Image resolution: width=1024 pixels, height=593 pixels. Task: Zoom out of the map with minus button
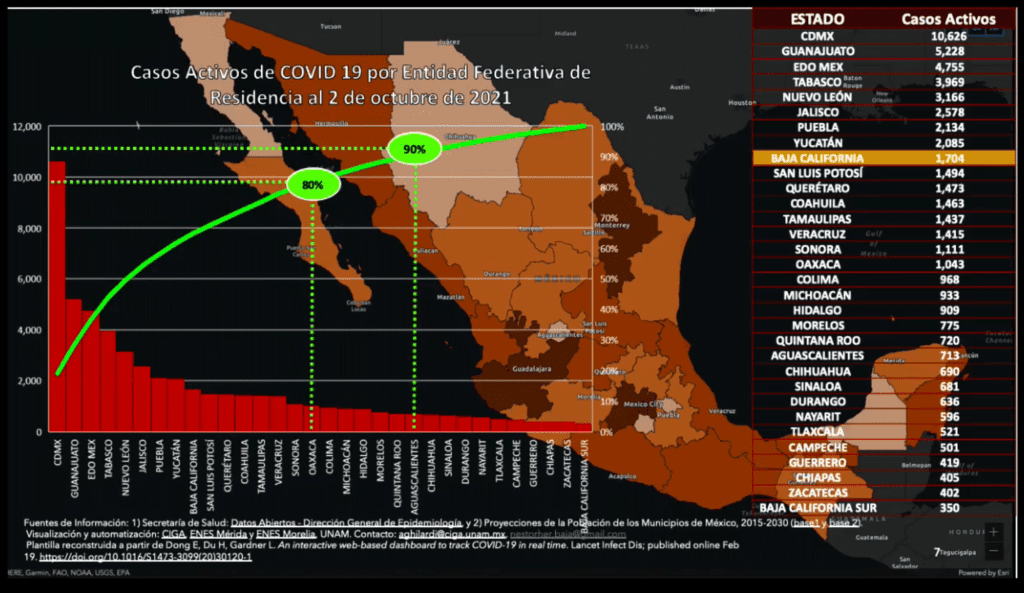993,551
